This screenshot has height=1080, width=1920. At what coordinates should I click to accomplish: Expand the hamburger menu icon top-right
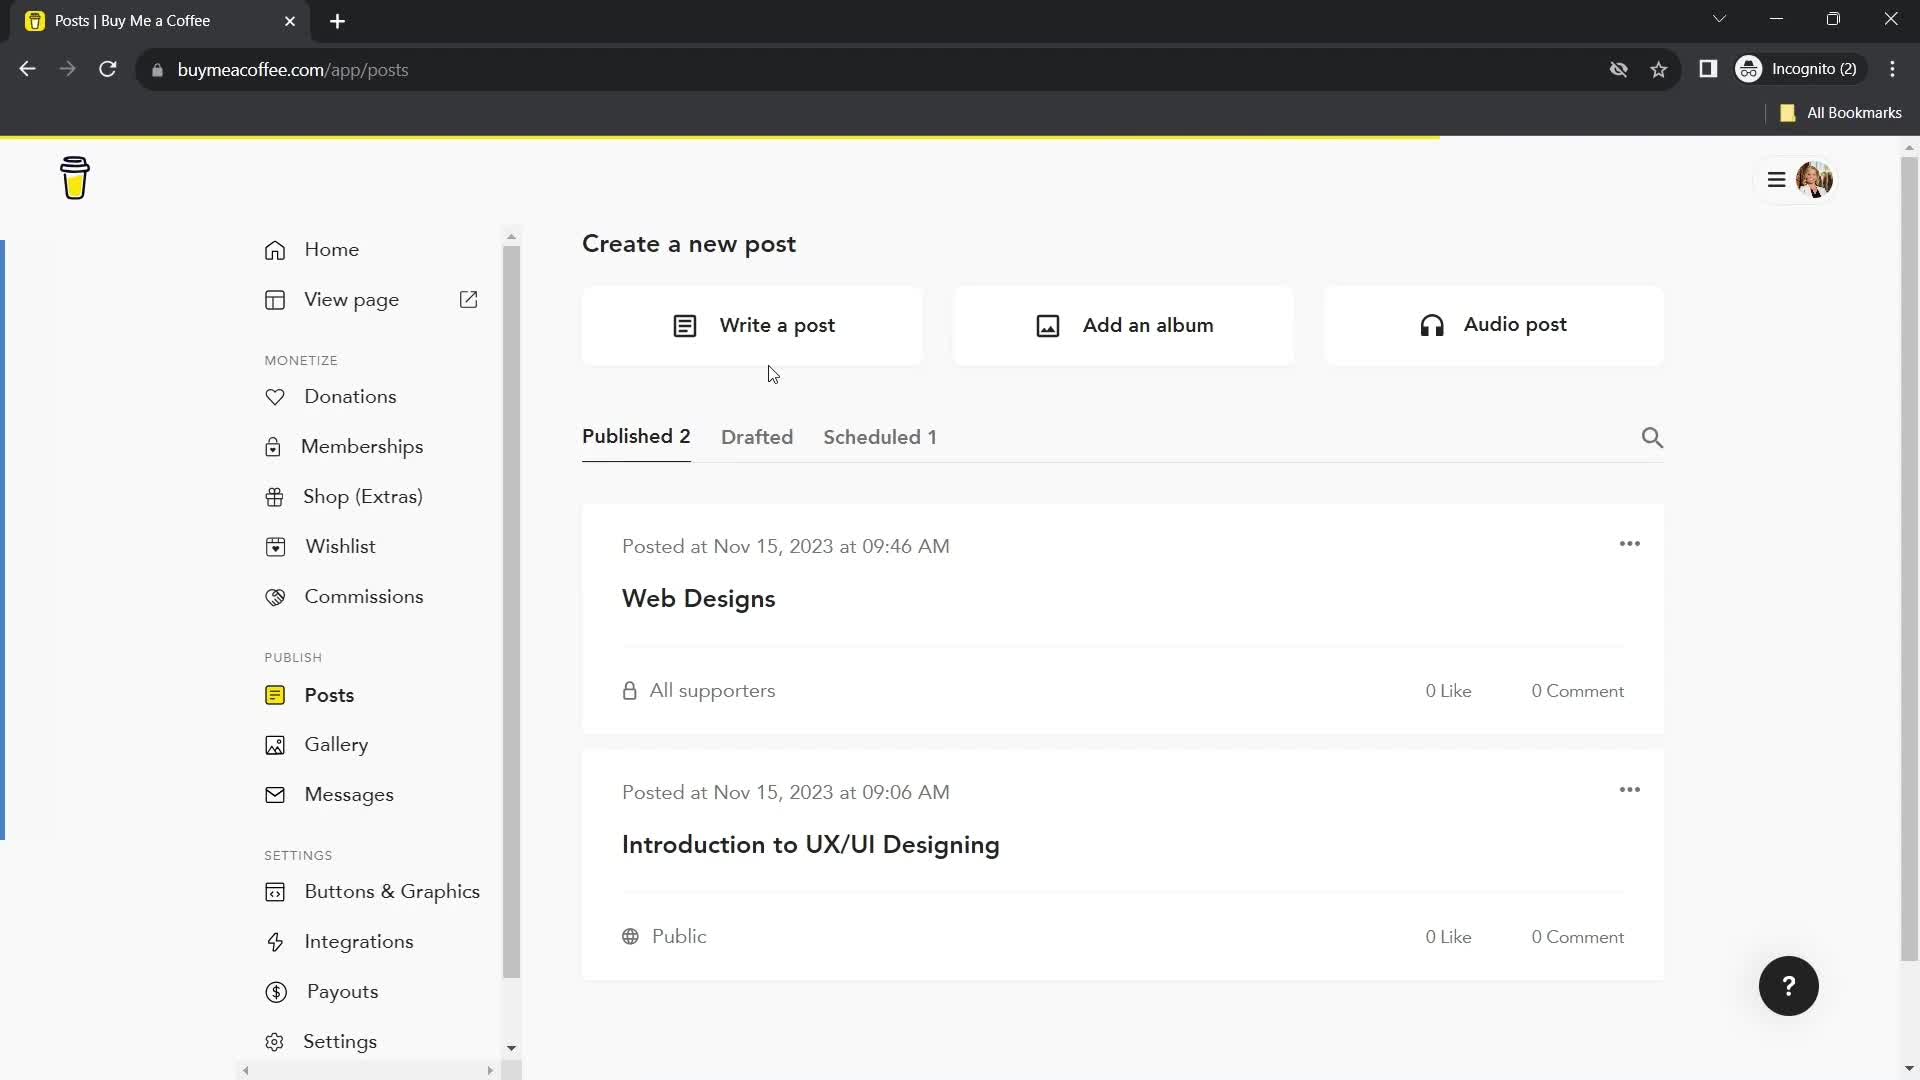(1776, 178)
